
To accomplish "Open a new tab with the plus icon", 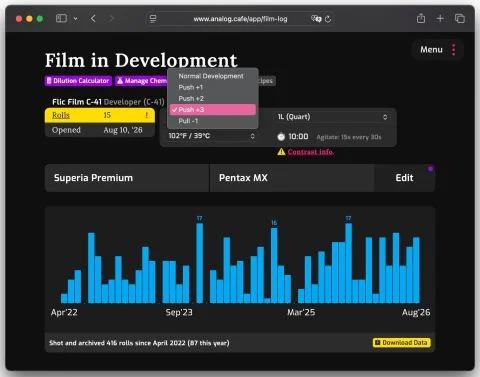I will pyautogui.click(x=440, y=18).
